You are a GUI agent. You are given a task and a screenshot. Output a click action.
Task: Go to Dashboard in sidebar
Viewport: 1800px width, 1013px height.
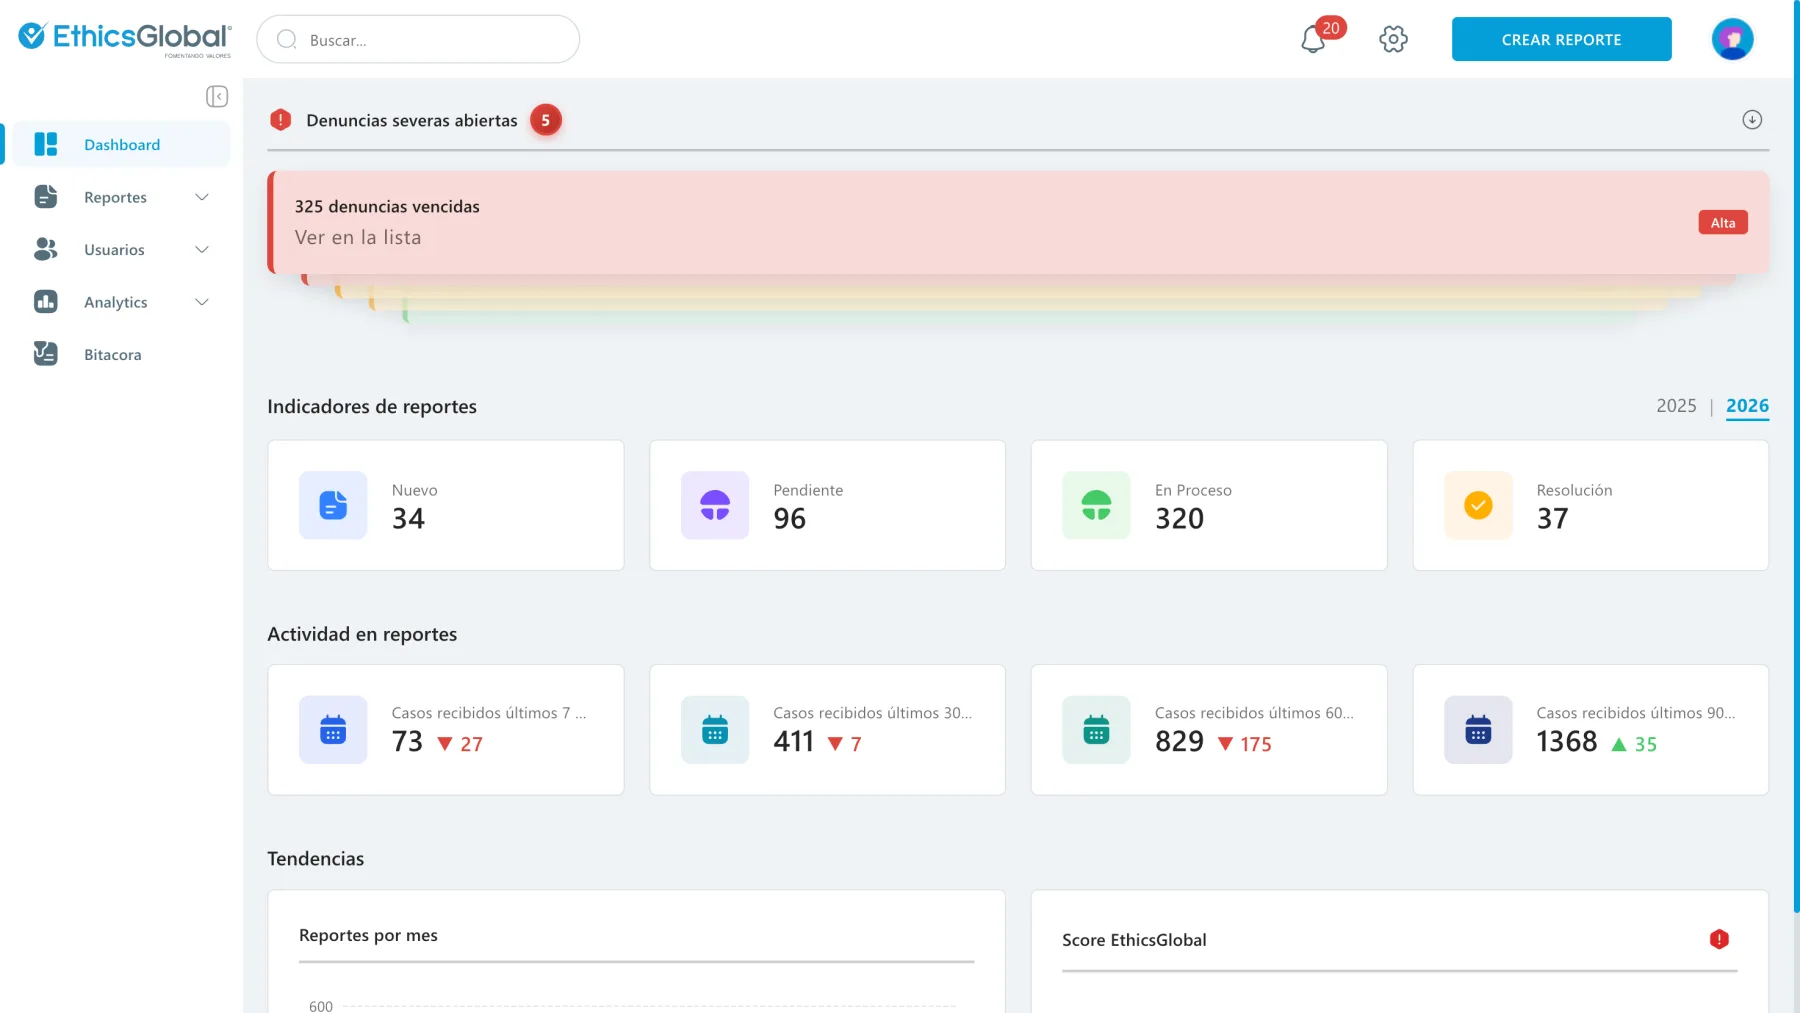(x=121, y=144)
